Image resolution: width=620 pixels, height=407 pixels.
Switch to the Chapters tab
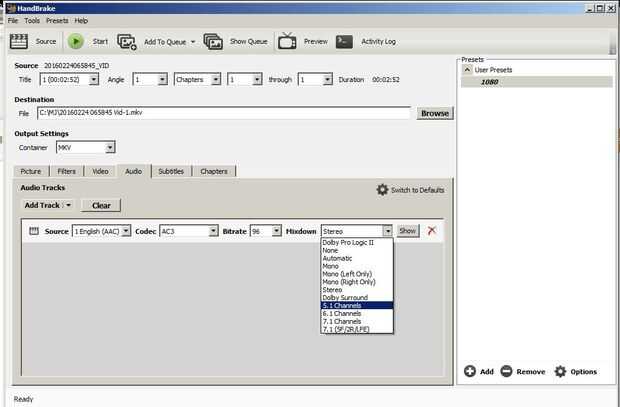click(214, 171)
